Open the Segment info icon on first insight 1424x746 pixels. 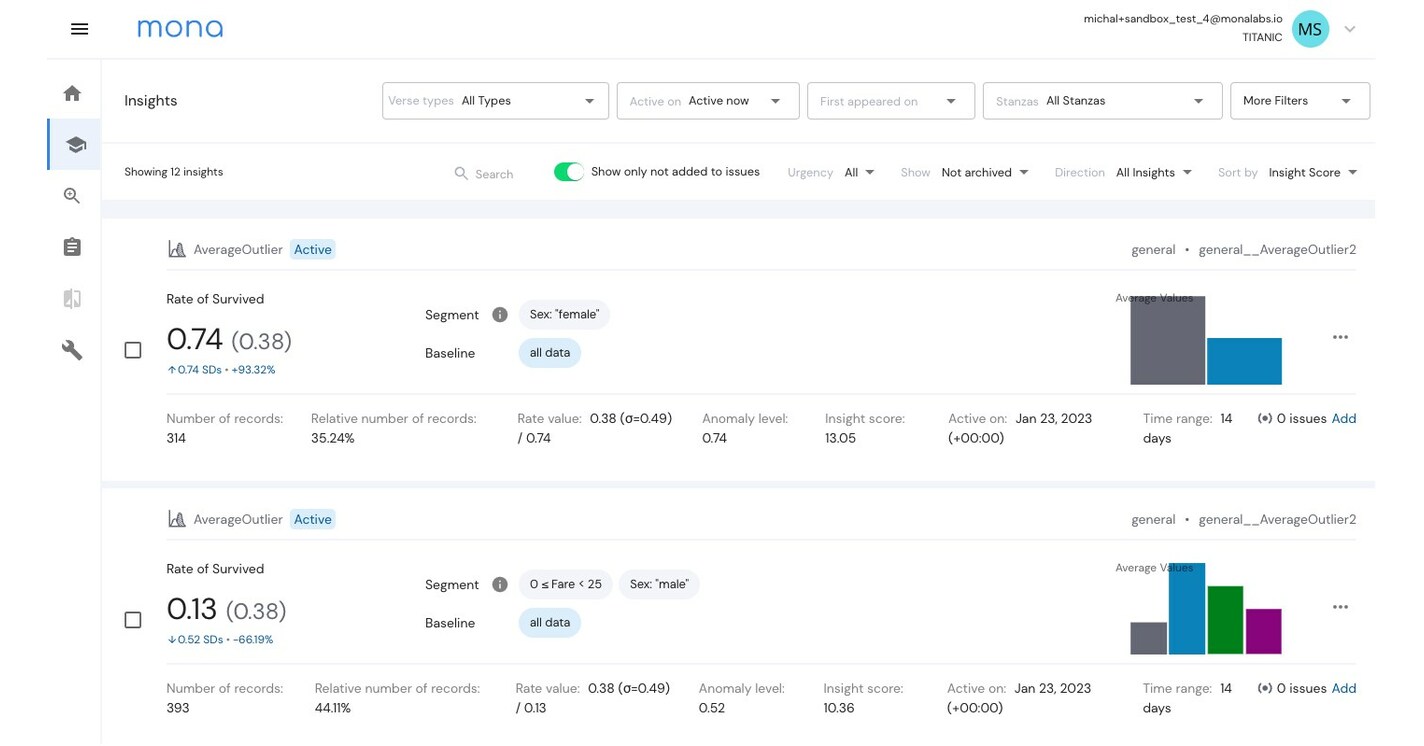(499, 314)
